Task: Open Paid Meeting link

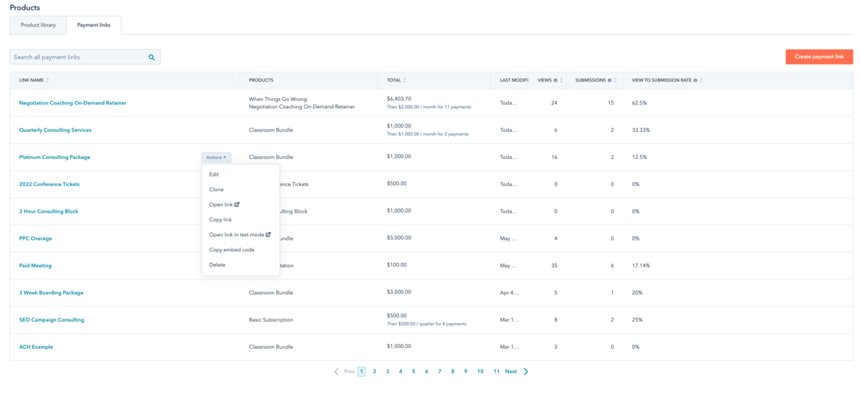Action: [35, 266]
